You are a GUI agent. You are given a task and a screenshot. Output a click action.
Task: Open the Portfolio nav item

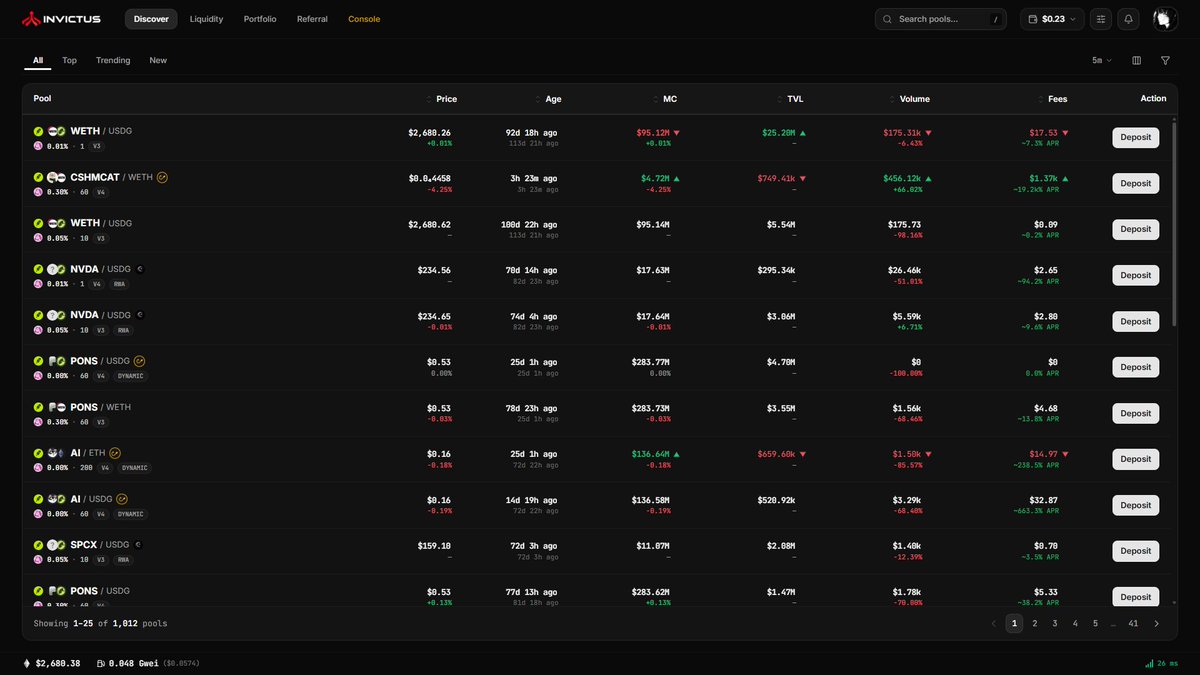coord(260,19)
